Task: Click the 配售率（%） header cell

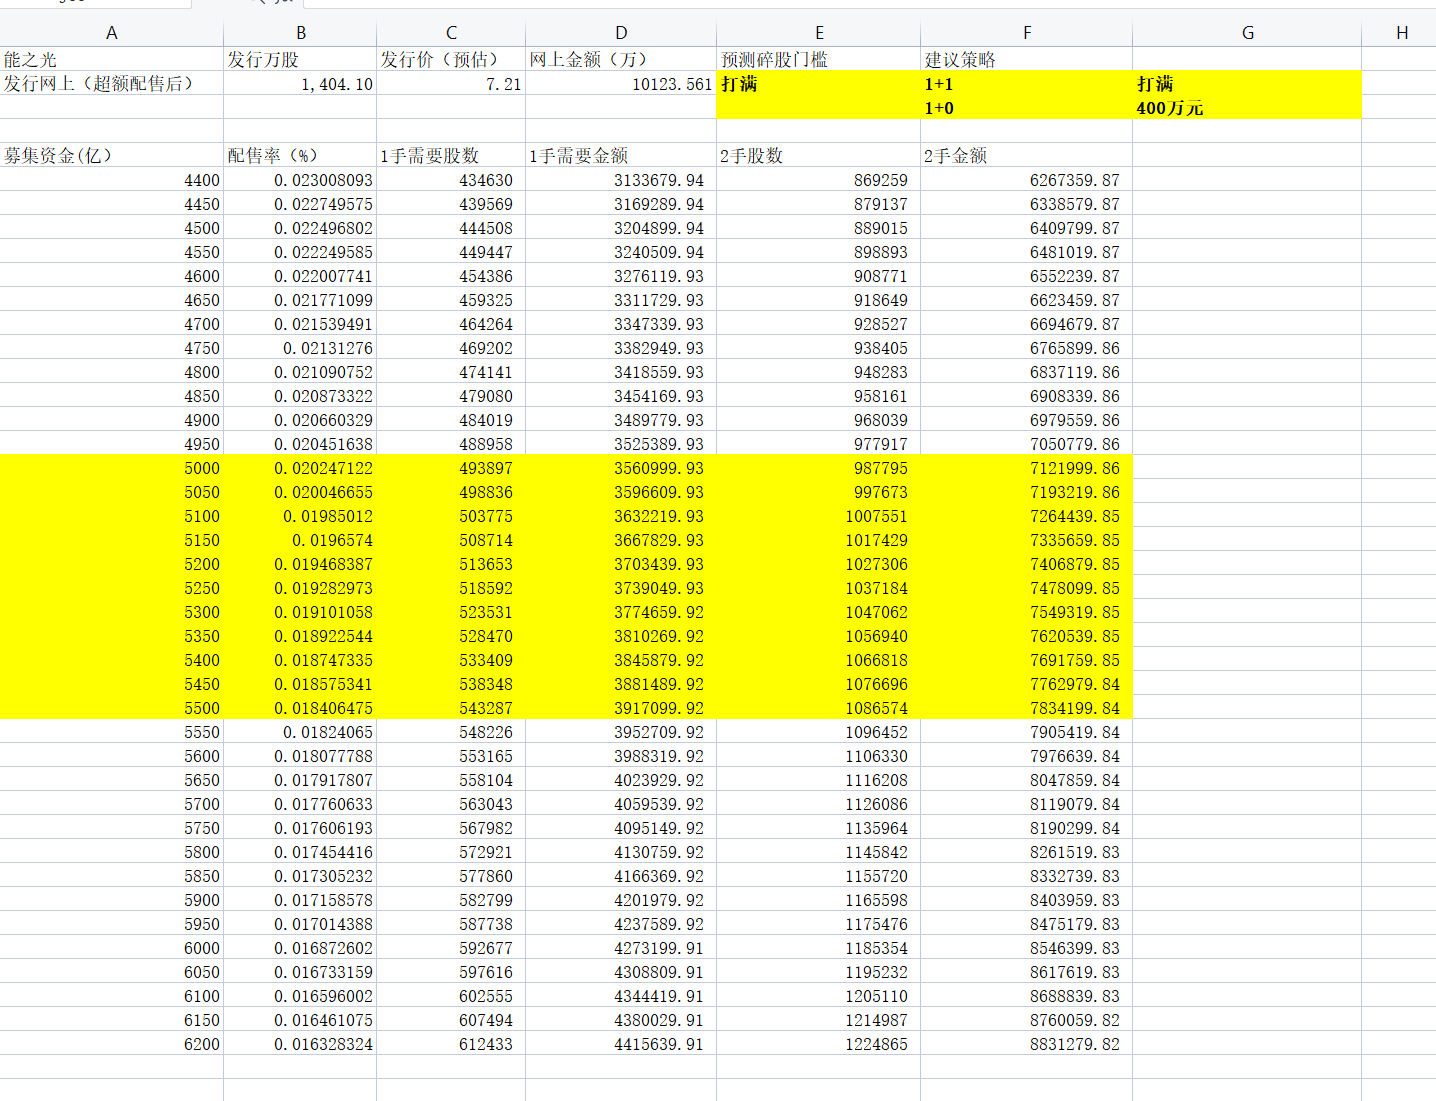Action: click(300, 155)
